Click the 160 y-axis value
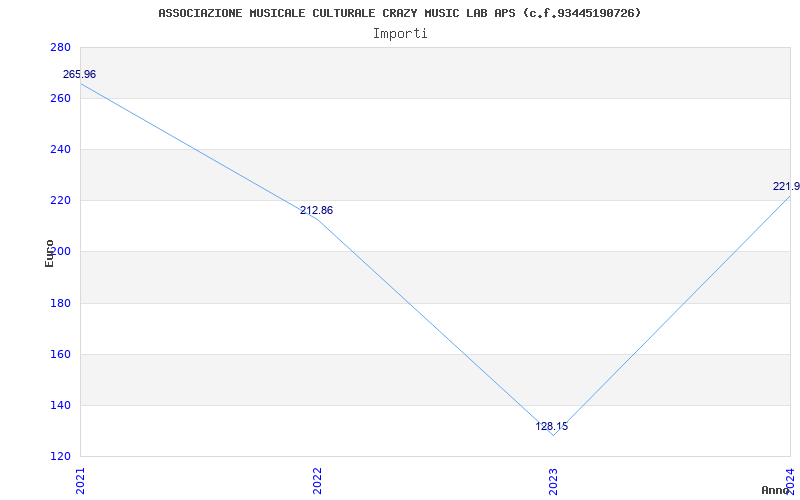The image size is (800, 500). pos(60,355)
